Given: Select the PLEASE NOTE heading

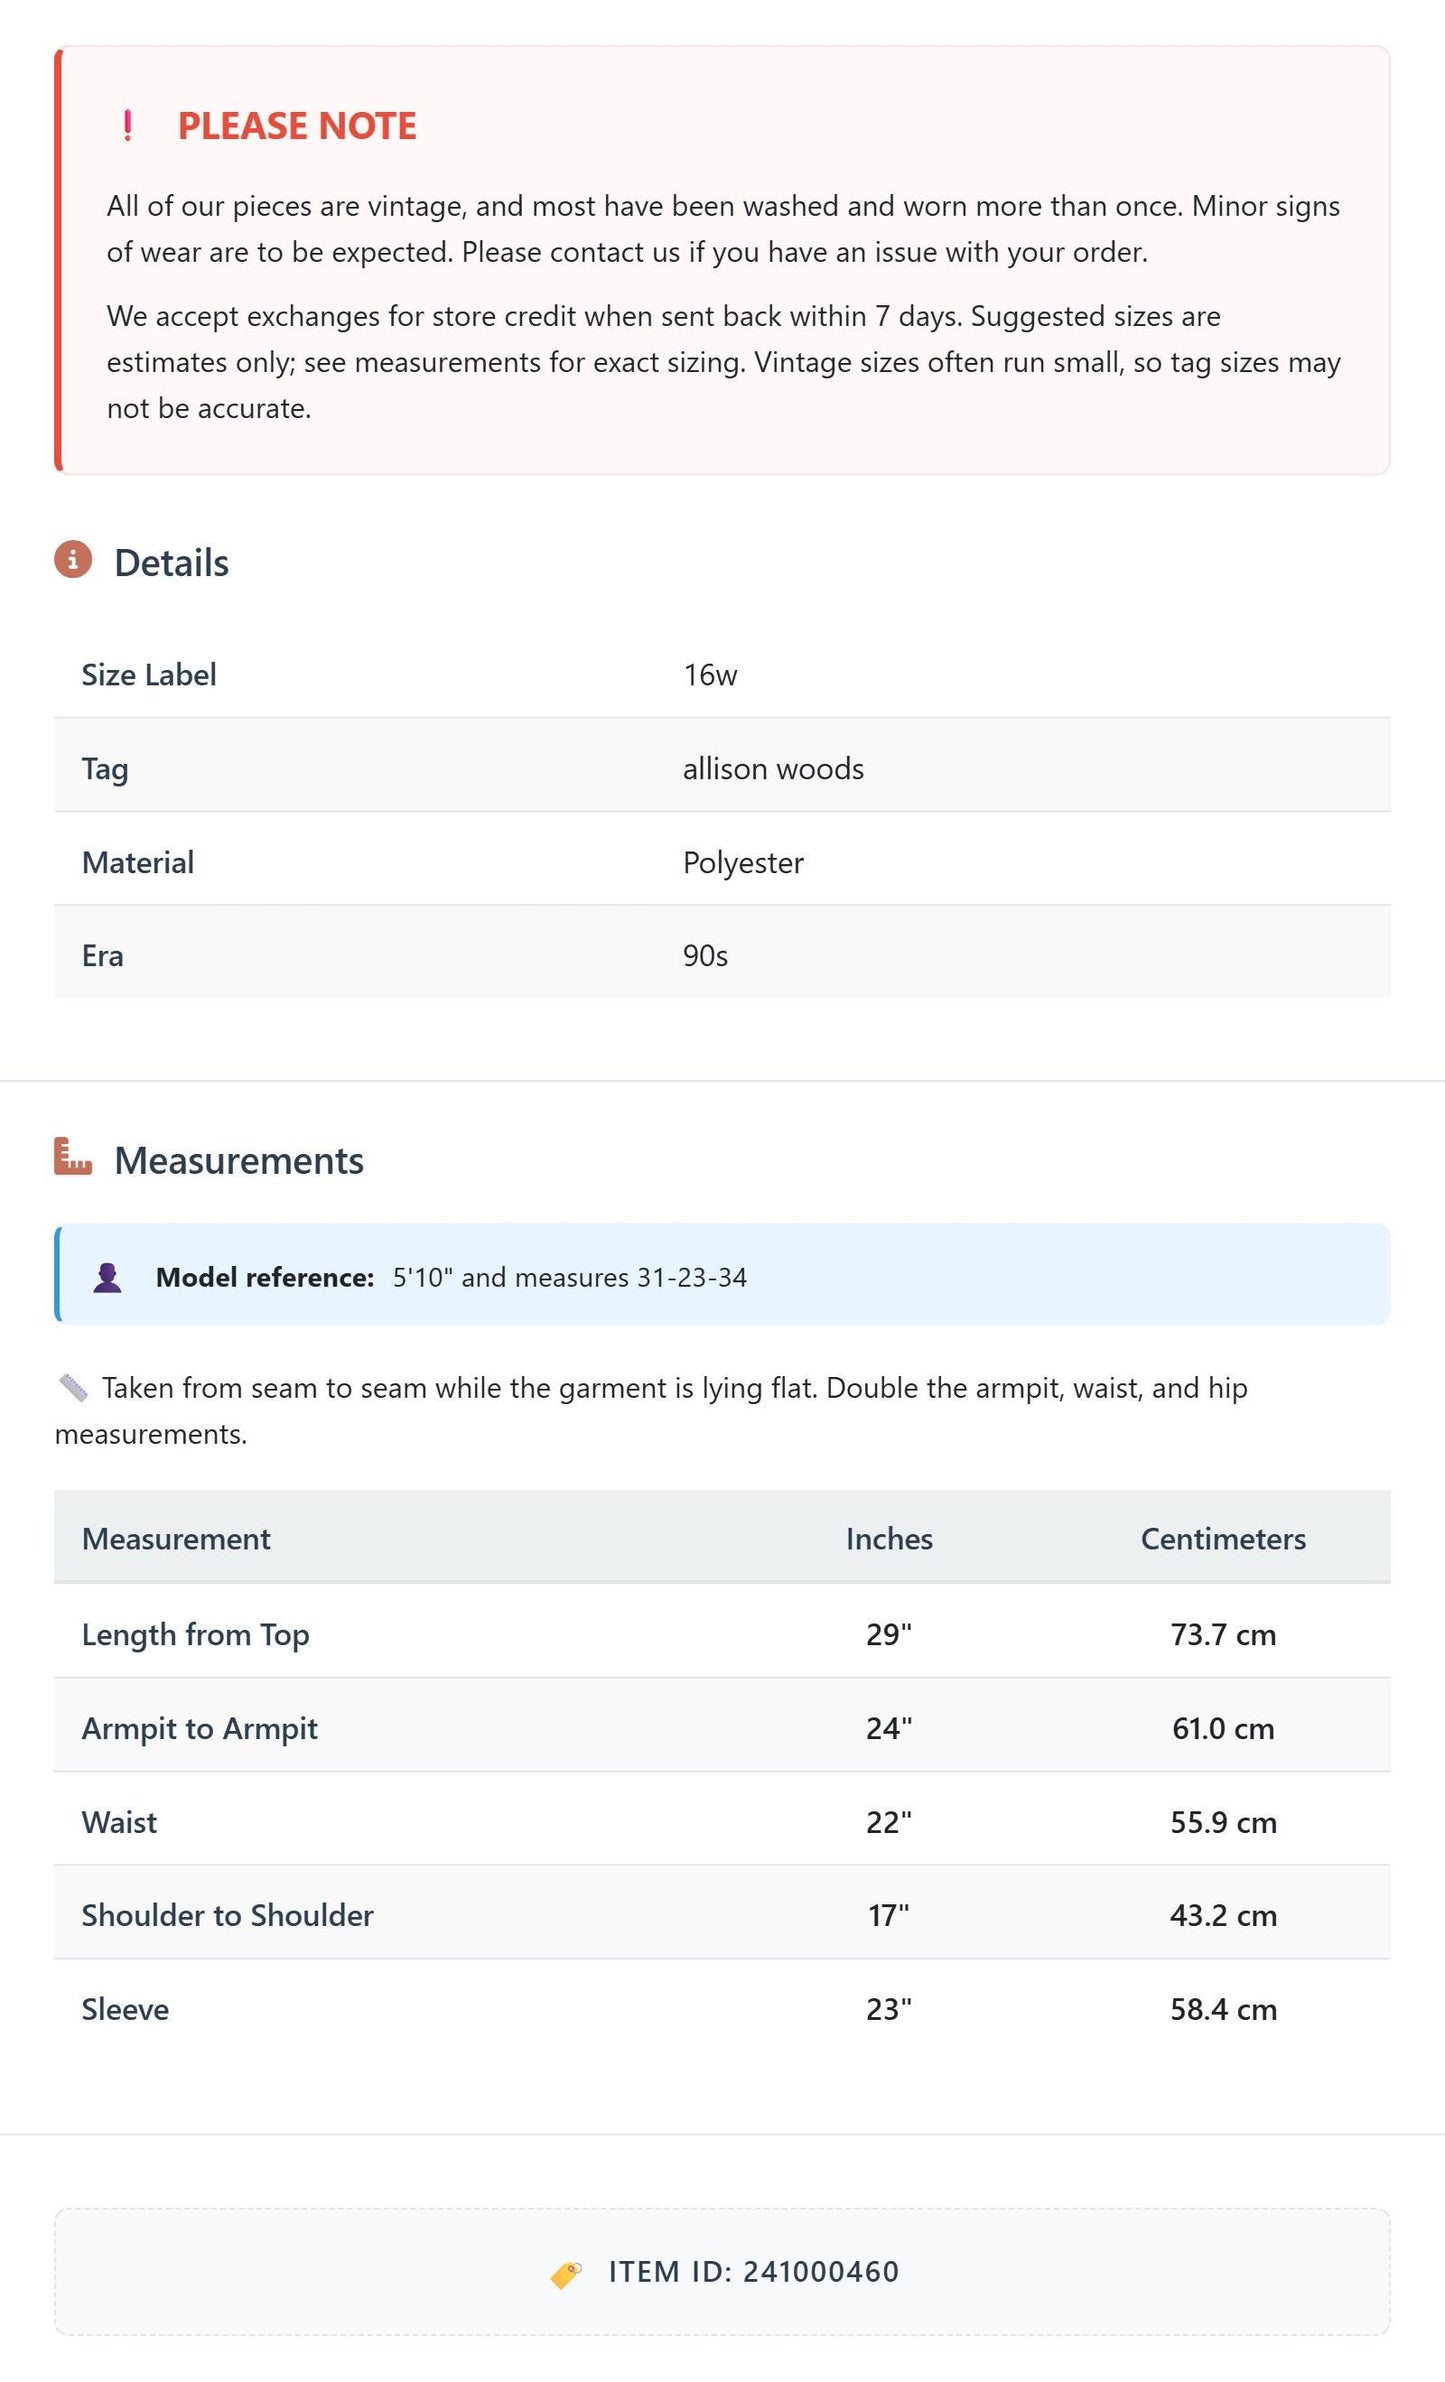Looking at the screenshot, I should 297,126.
